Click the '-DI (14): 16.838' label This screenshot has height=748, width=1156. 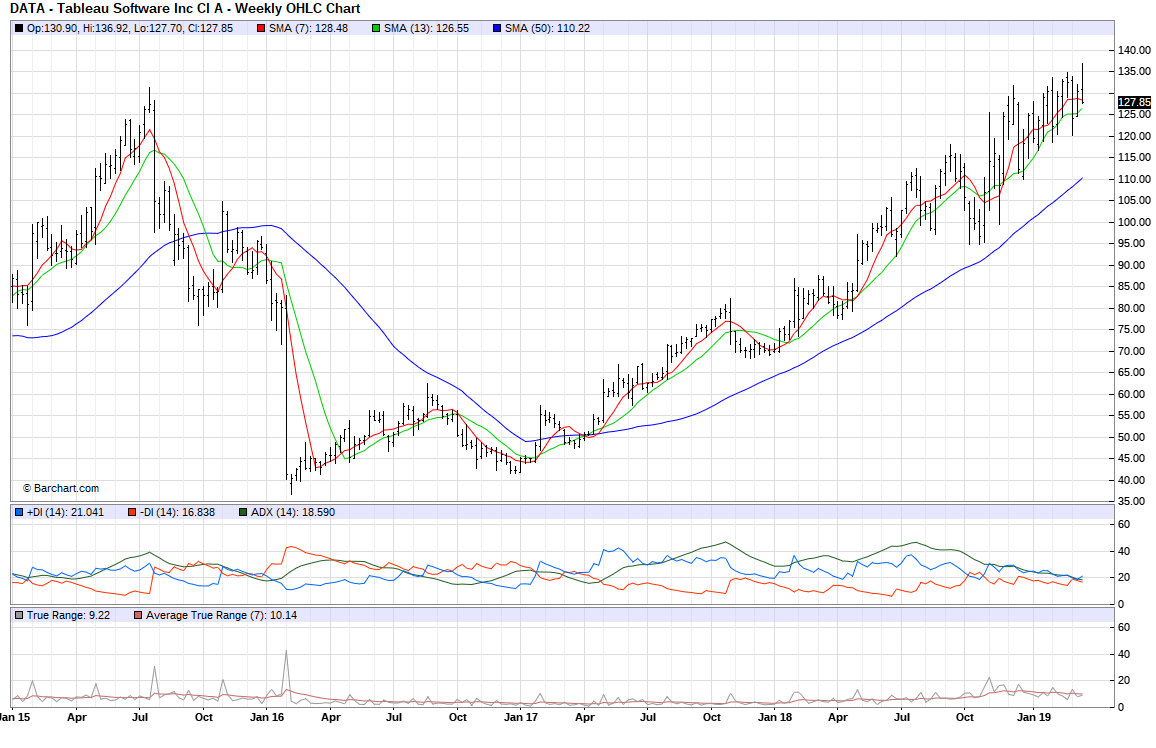coord(178,512)
